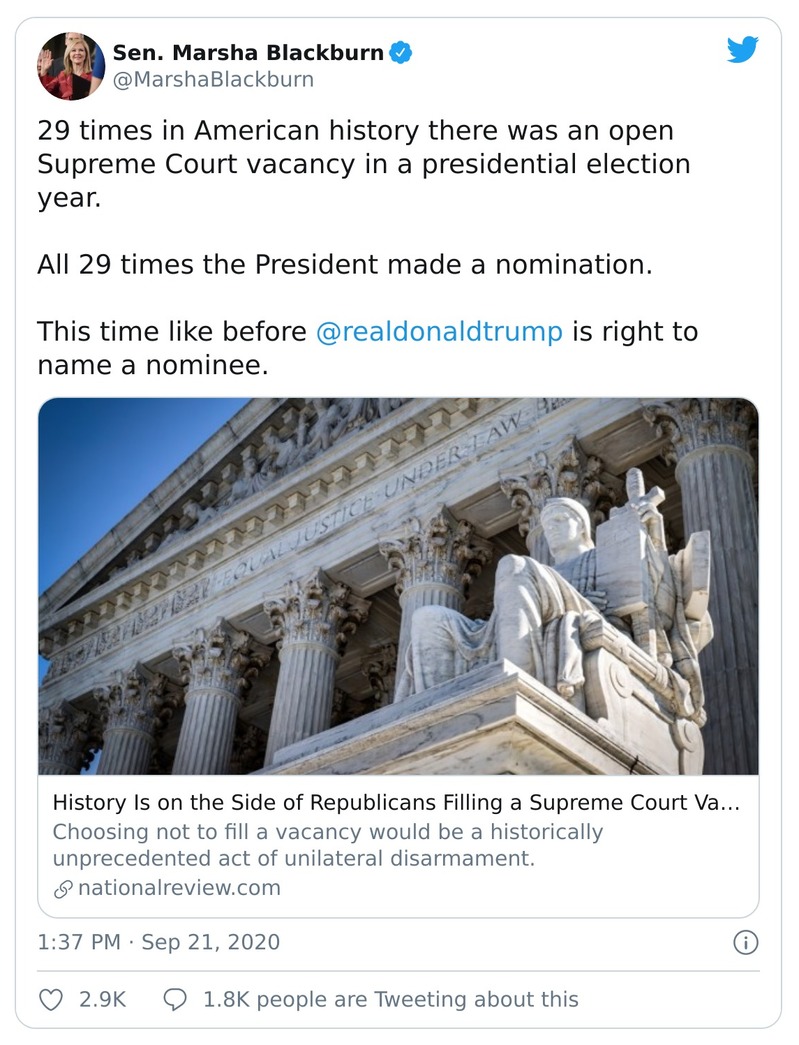799x1045 pixels.
Task: Click the Sep 21, 2020 date
Action: (x=211, y=942)
